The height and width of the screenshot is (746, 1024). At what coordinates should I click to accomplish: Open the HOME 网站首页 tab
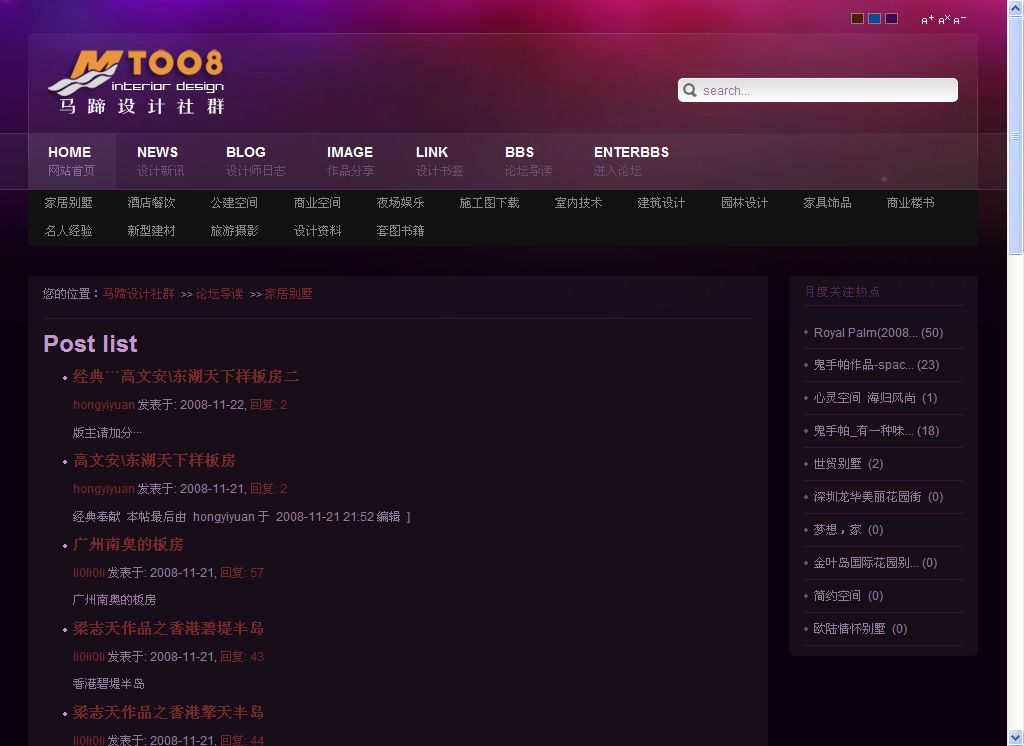[x=72, y=161]
